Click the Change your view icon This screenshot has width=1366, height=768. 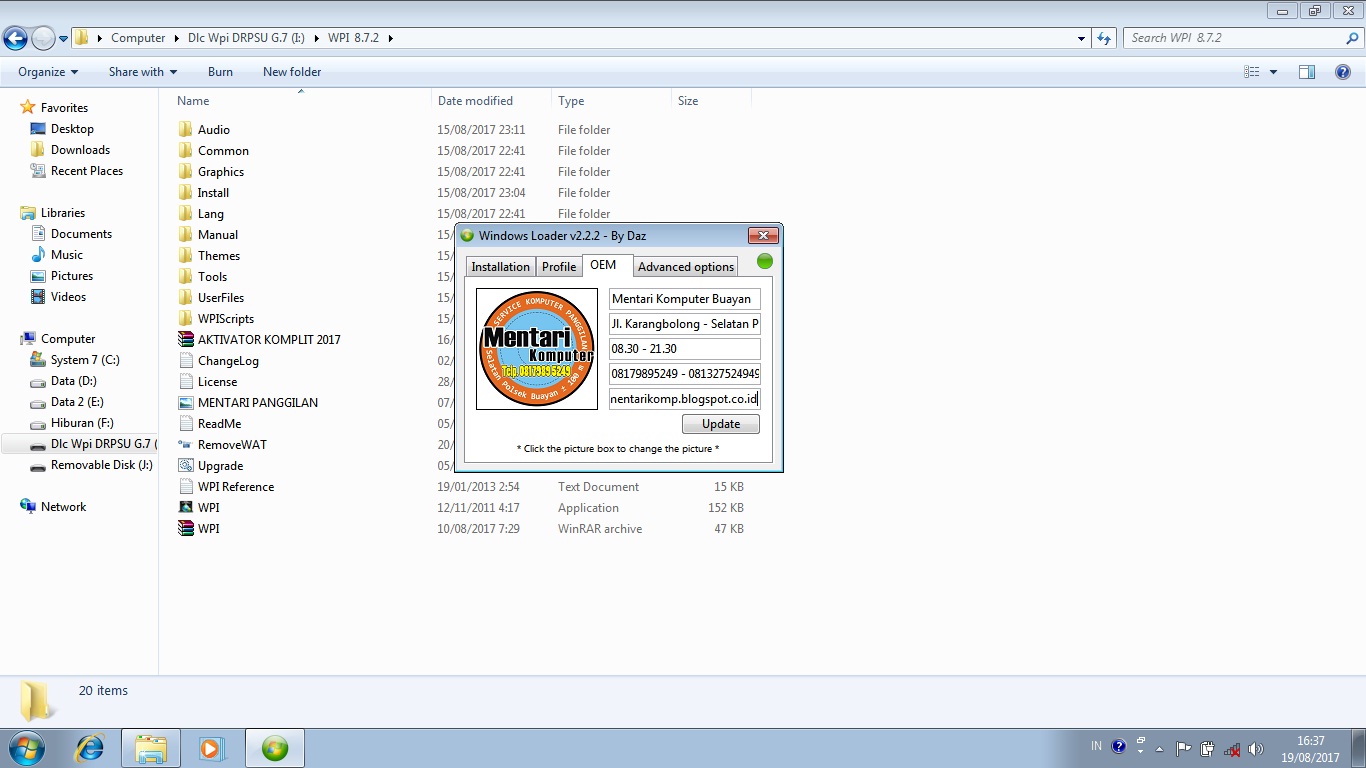click(1251, 72)
